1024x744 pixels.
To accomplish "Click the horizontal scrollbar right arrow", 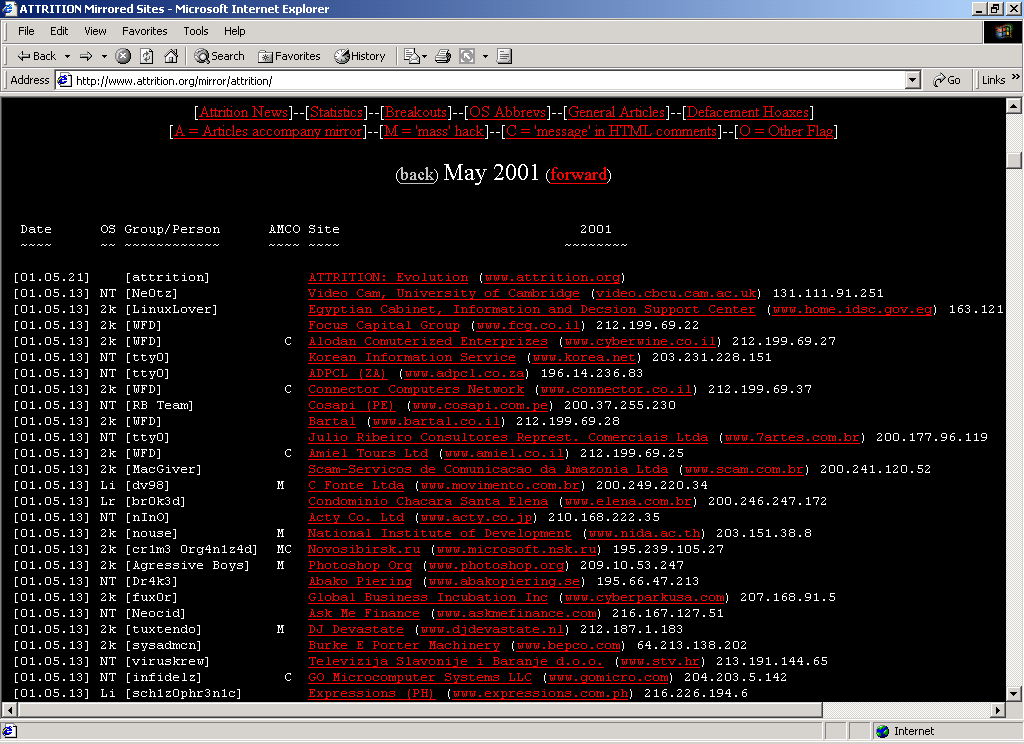I will 998,710.
